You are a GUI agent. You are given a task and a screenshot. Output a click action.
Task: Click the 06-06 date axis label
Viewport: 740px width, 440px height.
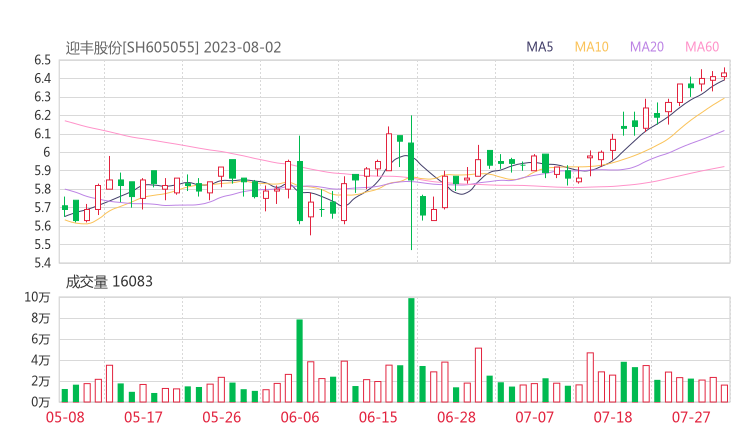coord(300,417)
